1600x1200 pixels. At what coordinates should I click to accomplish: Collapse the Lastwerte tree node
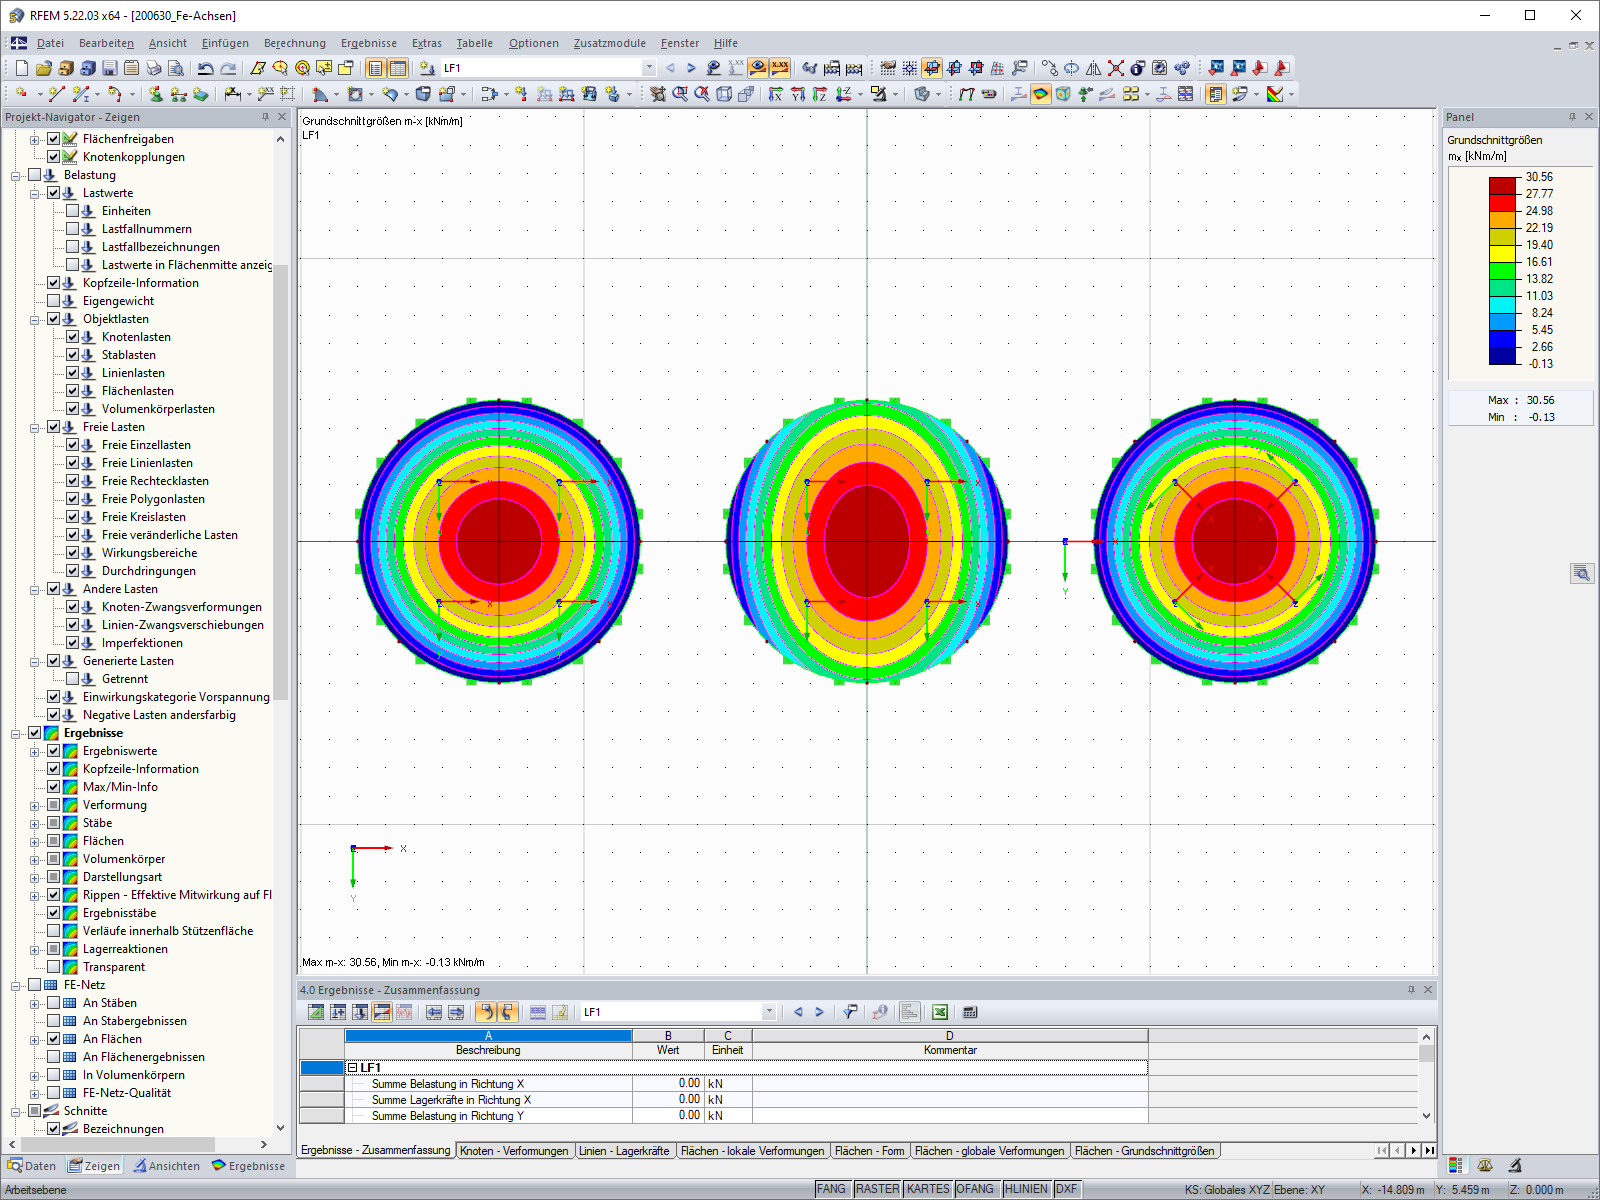coord(35,193)
